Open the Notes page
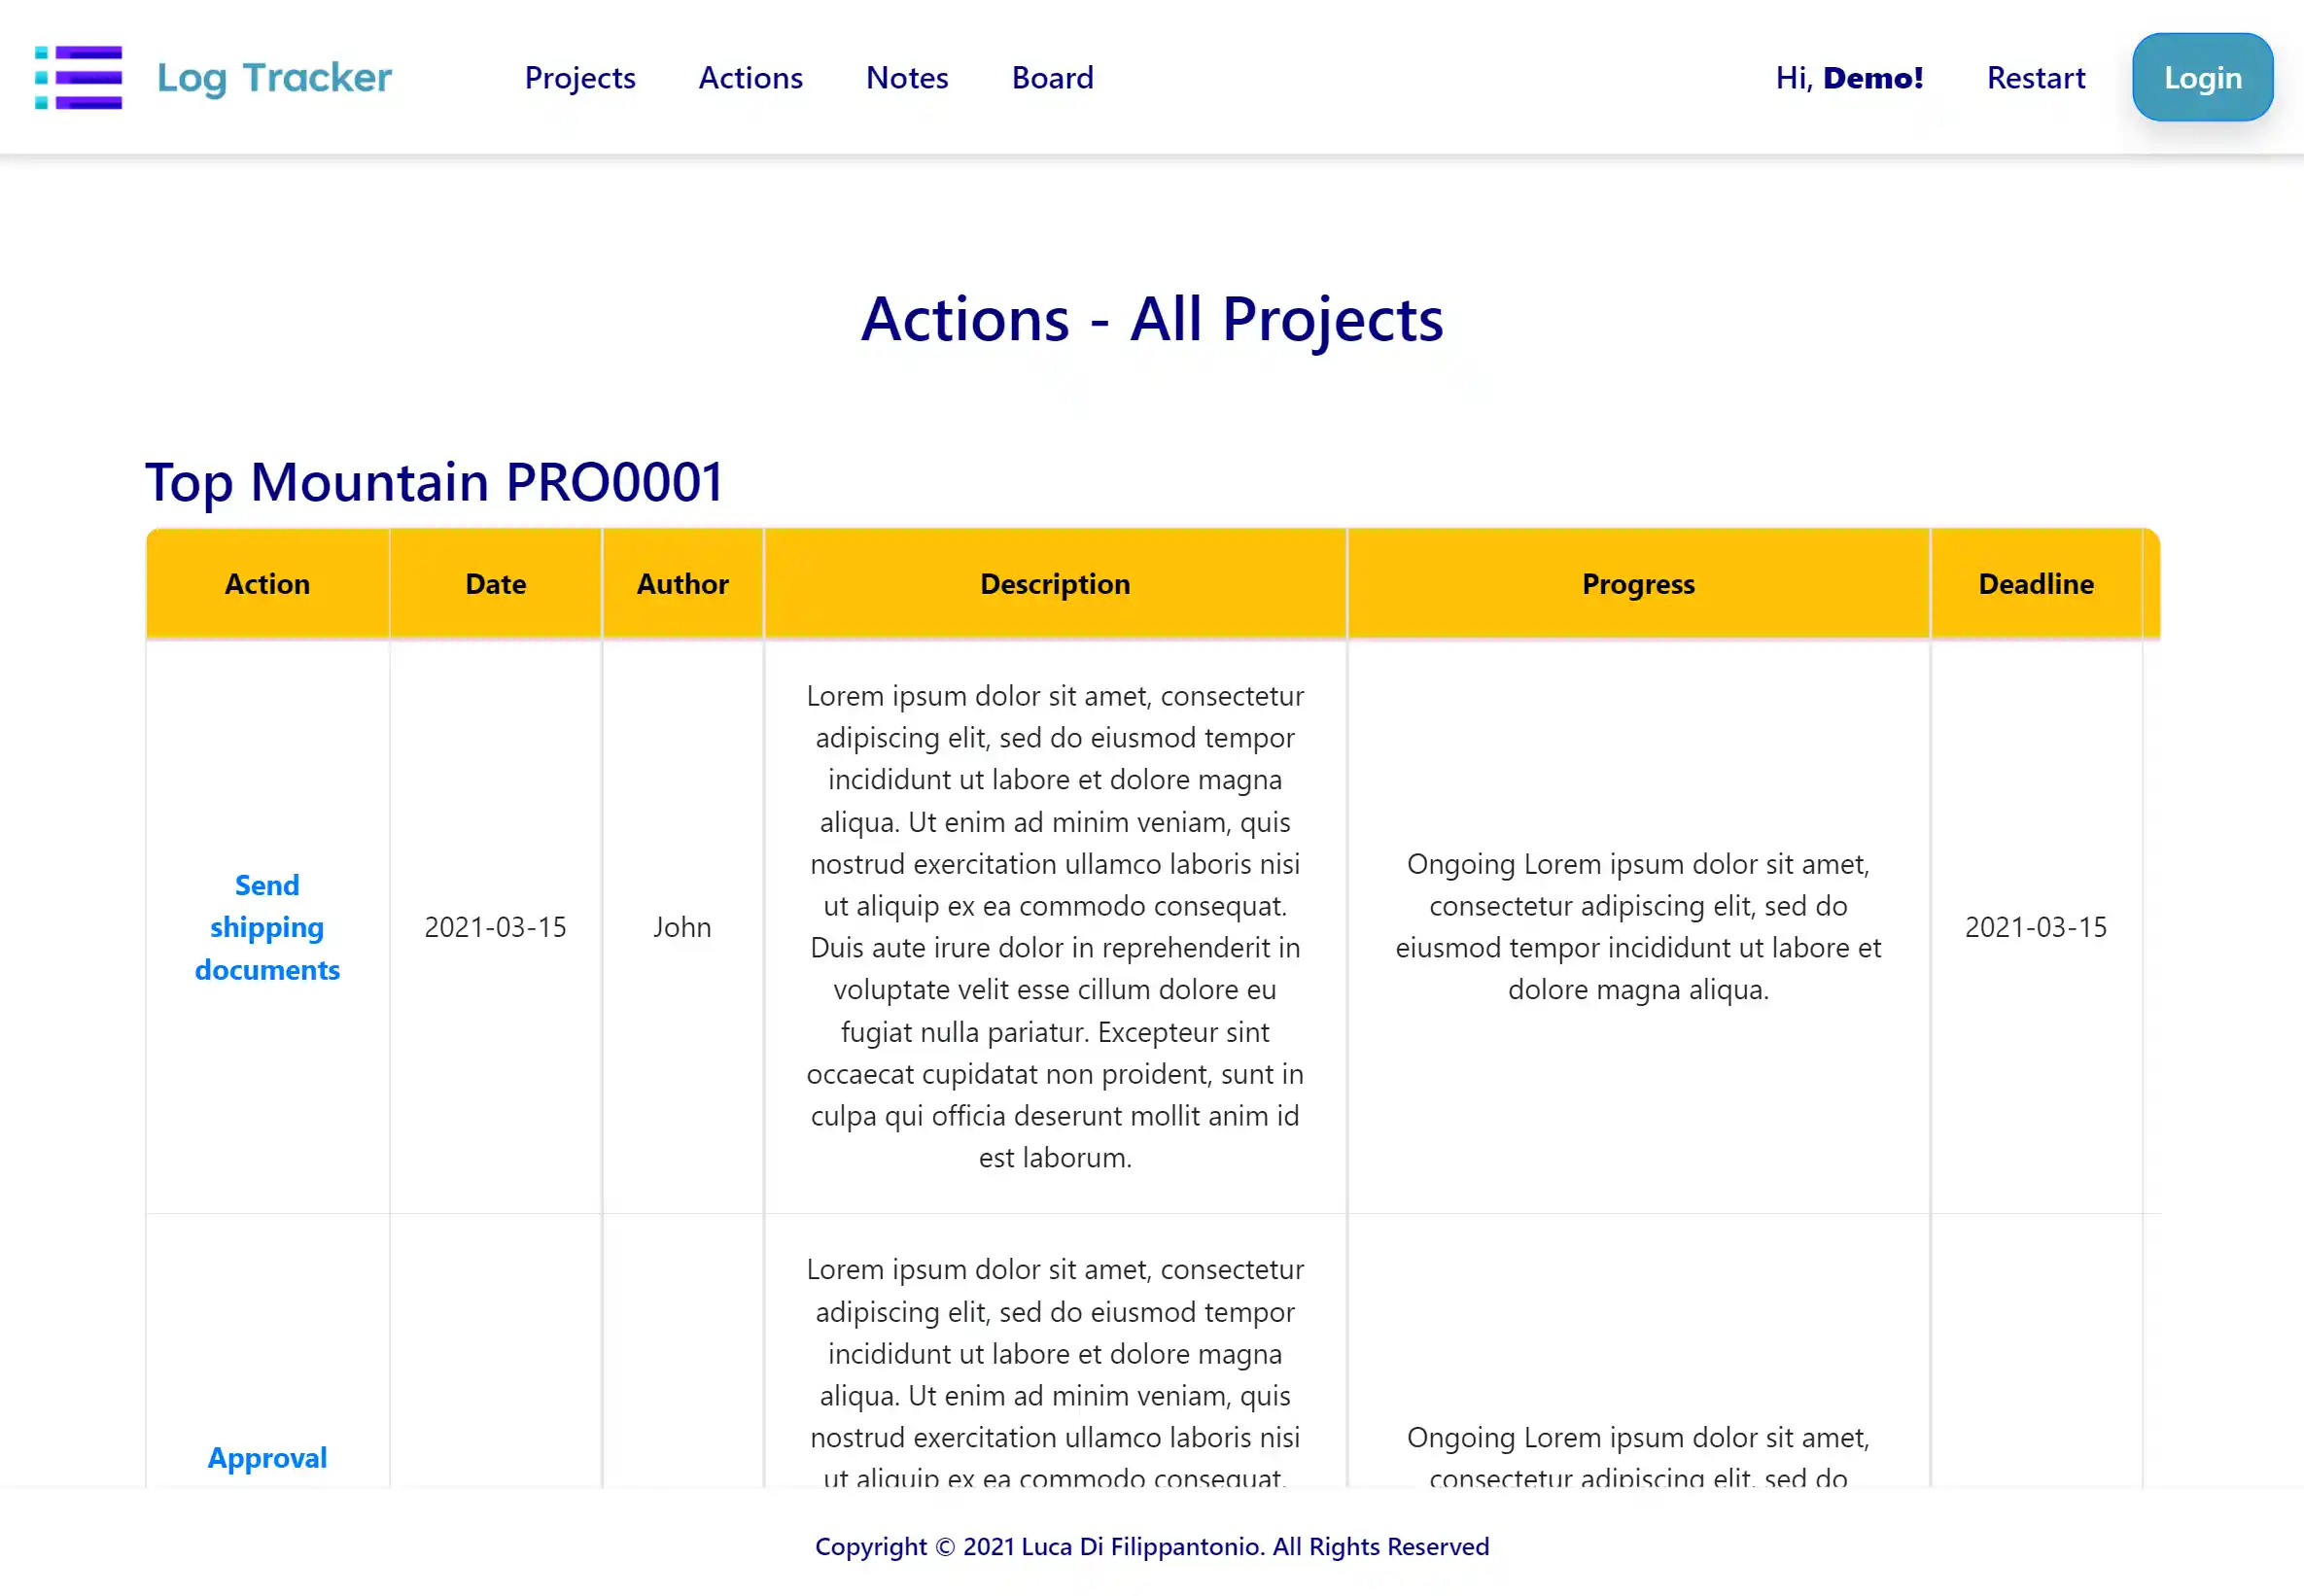The height and width of the screenshot is (1596, 2304). [907, 77]
